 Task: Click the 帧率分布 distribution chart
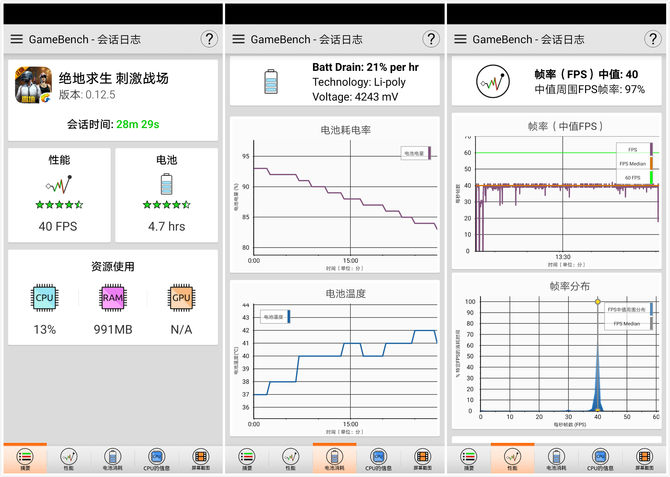click(x=556, y=351)
